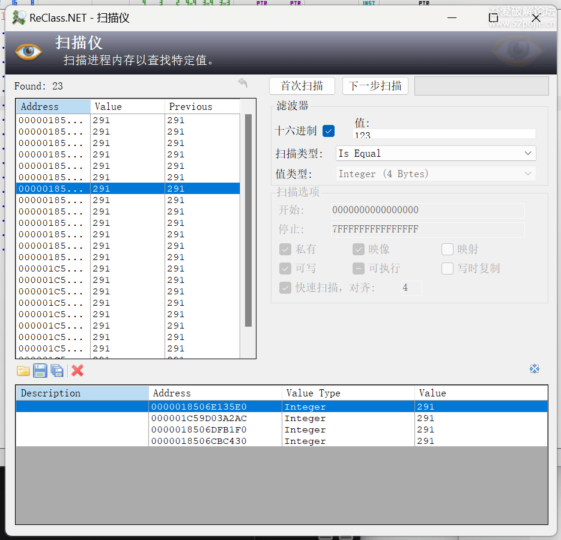
Task: Click the 开始 start address field
Action: [x=428, y=210]
